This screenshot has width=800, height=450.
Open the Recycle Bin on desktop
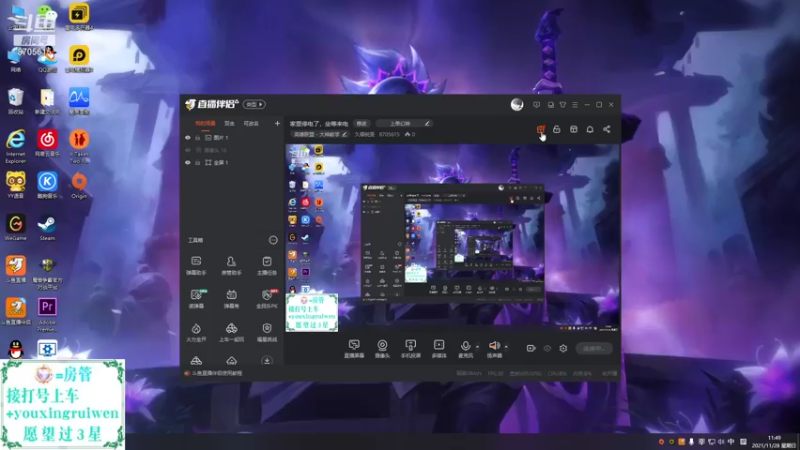click(x=16, y=101)
